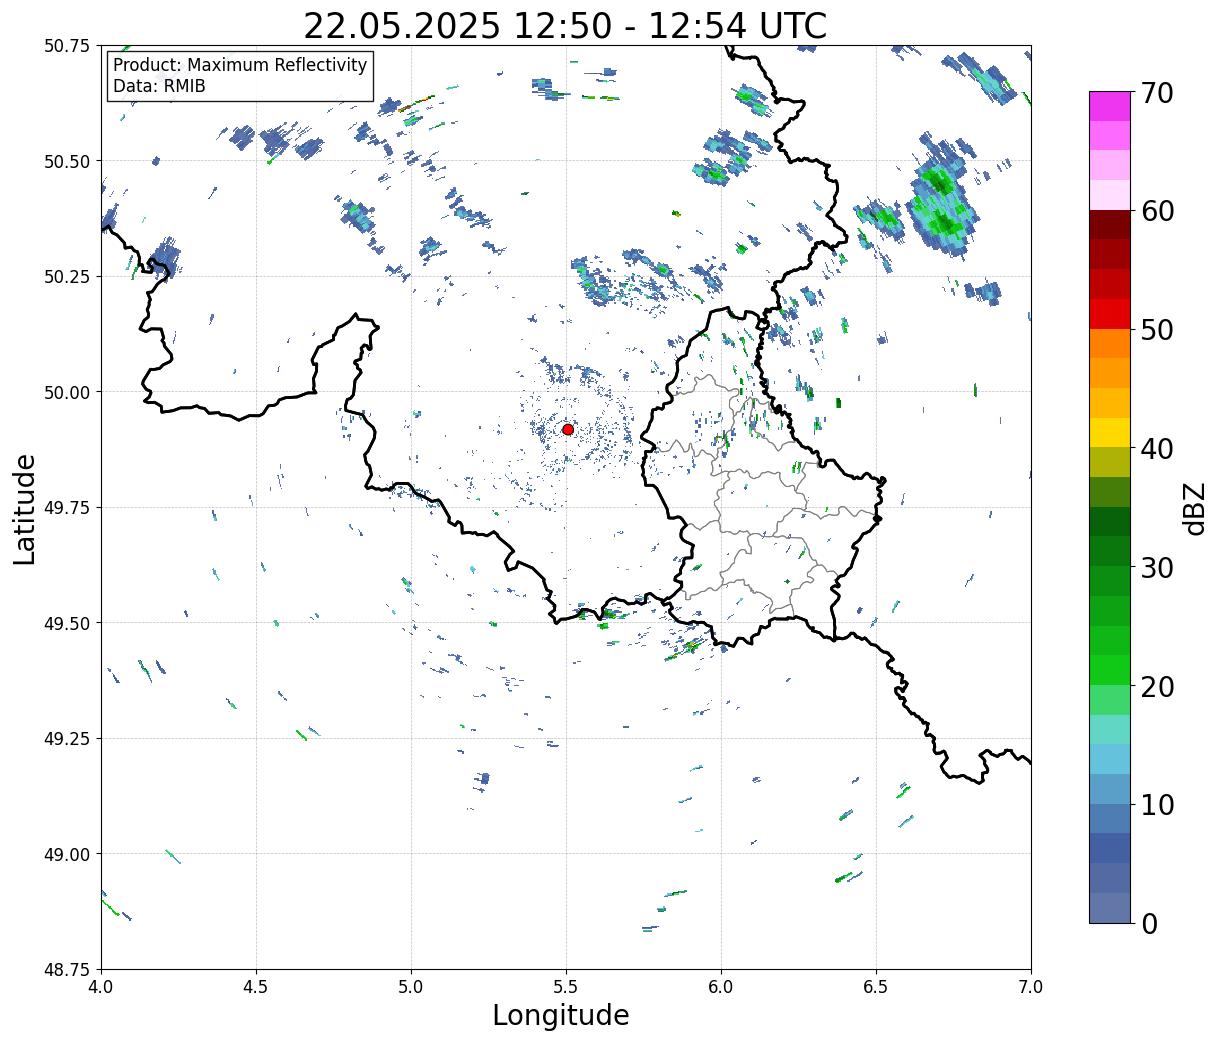The width and height of the screenshot is (1219, 1040).
Task: Click the 'Longitude' axis label
Action: (x=561, y=1015)
